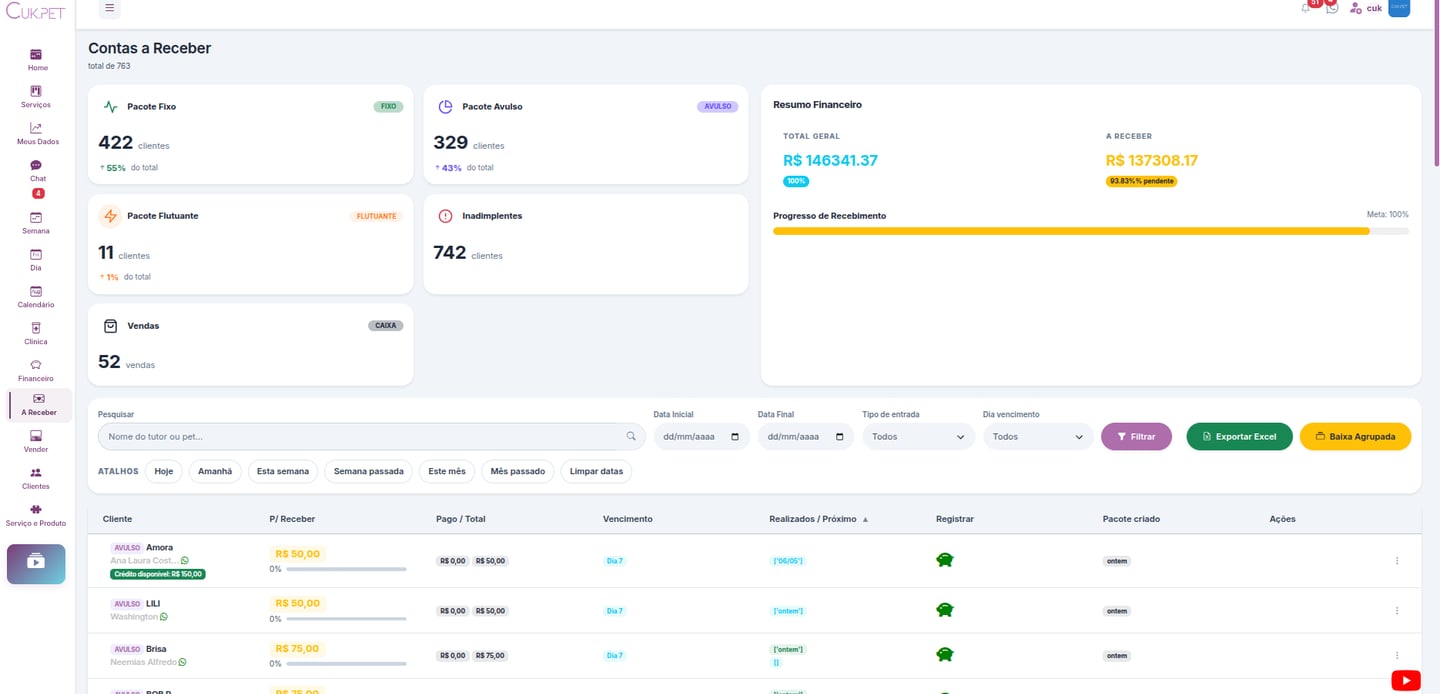Go to Calendário in the sidebar

(x=36, y=297)
